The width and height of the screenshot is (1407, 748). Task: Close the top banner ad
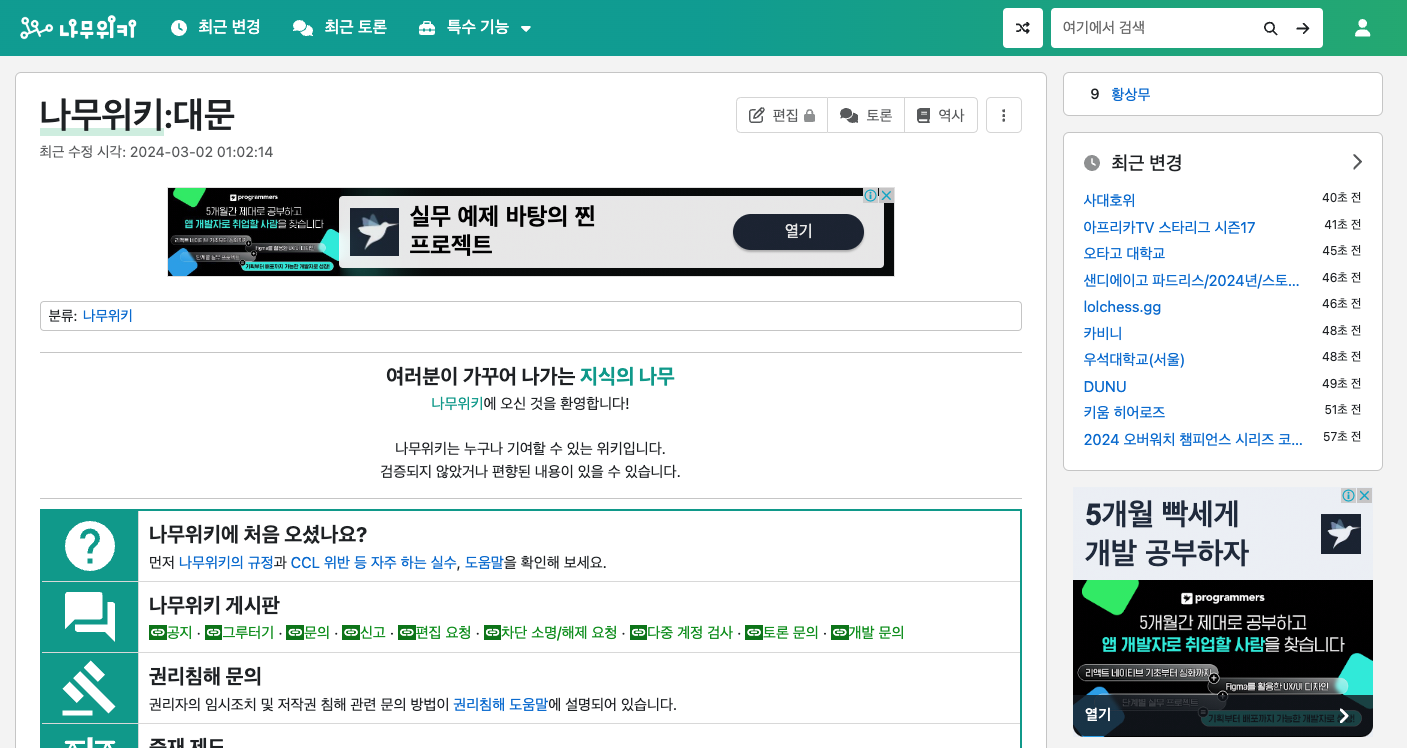[x=886, y=195]
